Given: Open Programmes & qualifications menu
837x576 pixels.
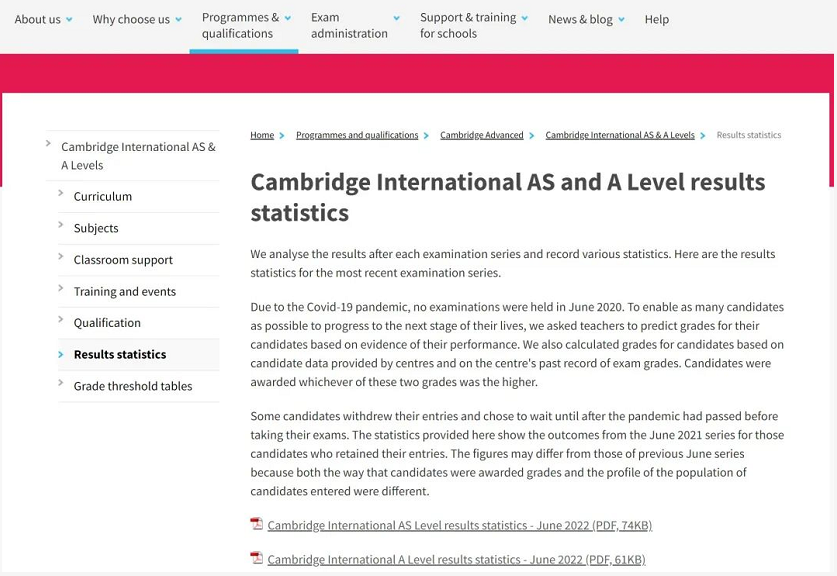Looking at the screenshot, I should click(240, 25).
